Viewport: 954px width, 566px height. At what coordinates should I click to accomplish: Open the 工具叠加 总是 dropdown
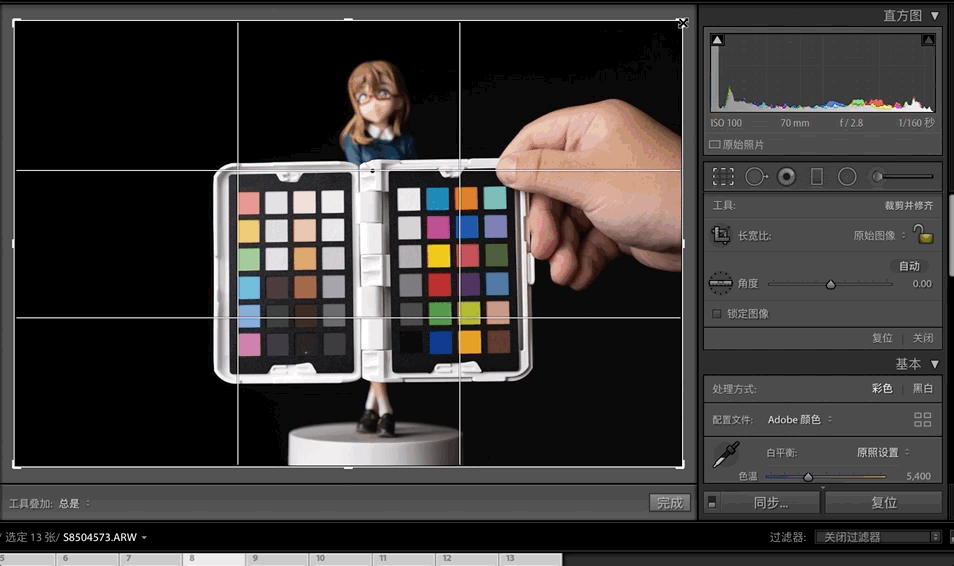coord(74,503)
